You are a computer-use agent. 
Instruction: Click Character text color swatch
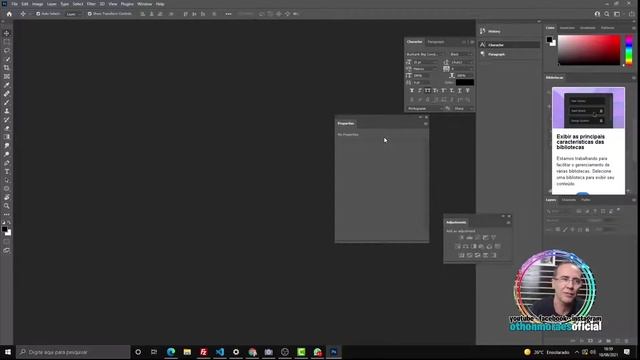[x=465, y=82]
